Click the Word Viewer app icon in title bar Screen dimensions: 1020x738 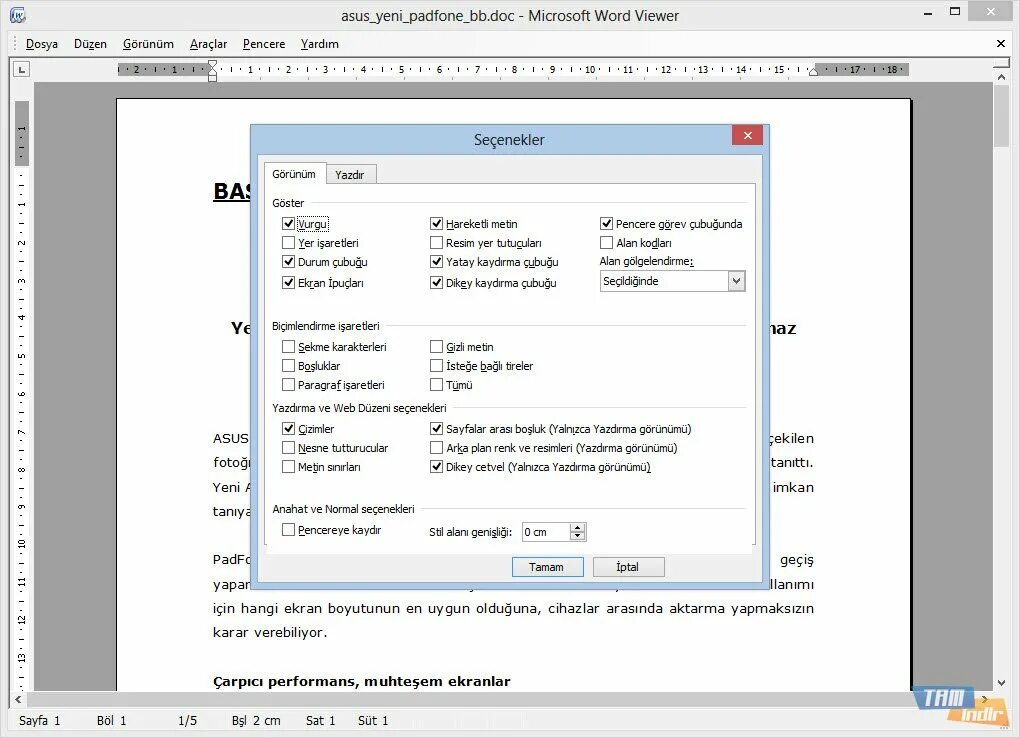(x=18, y=14)
